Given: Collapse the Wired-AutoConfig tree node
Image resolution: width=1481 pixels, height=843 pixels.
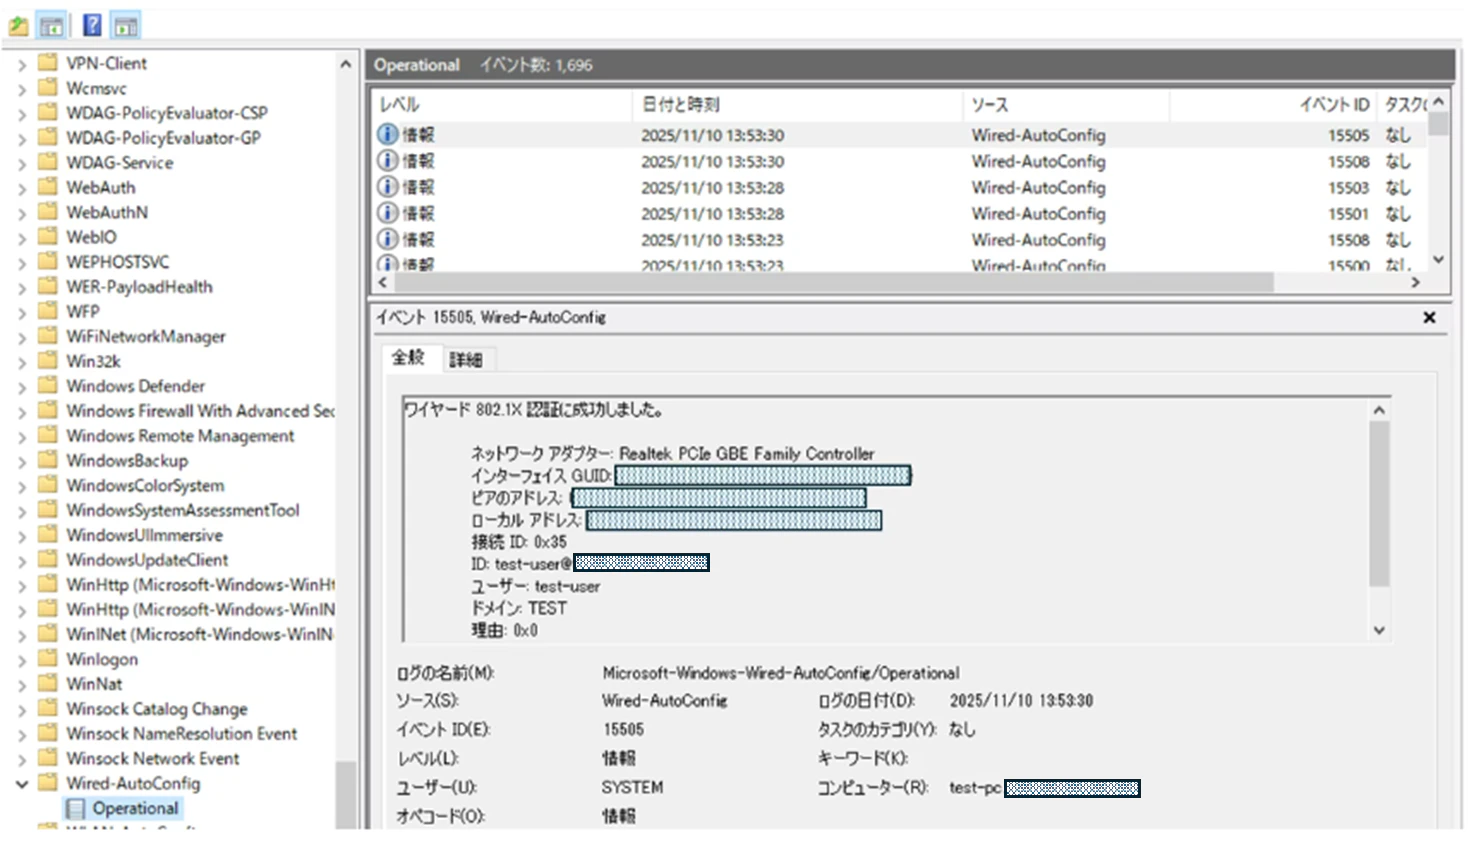Looking at the screenshot, I should pos(21,784).
